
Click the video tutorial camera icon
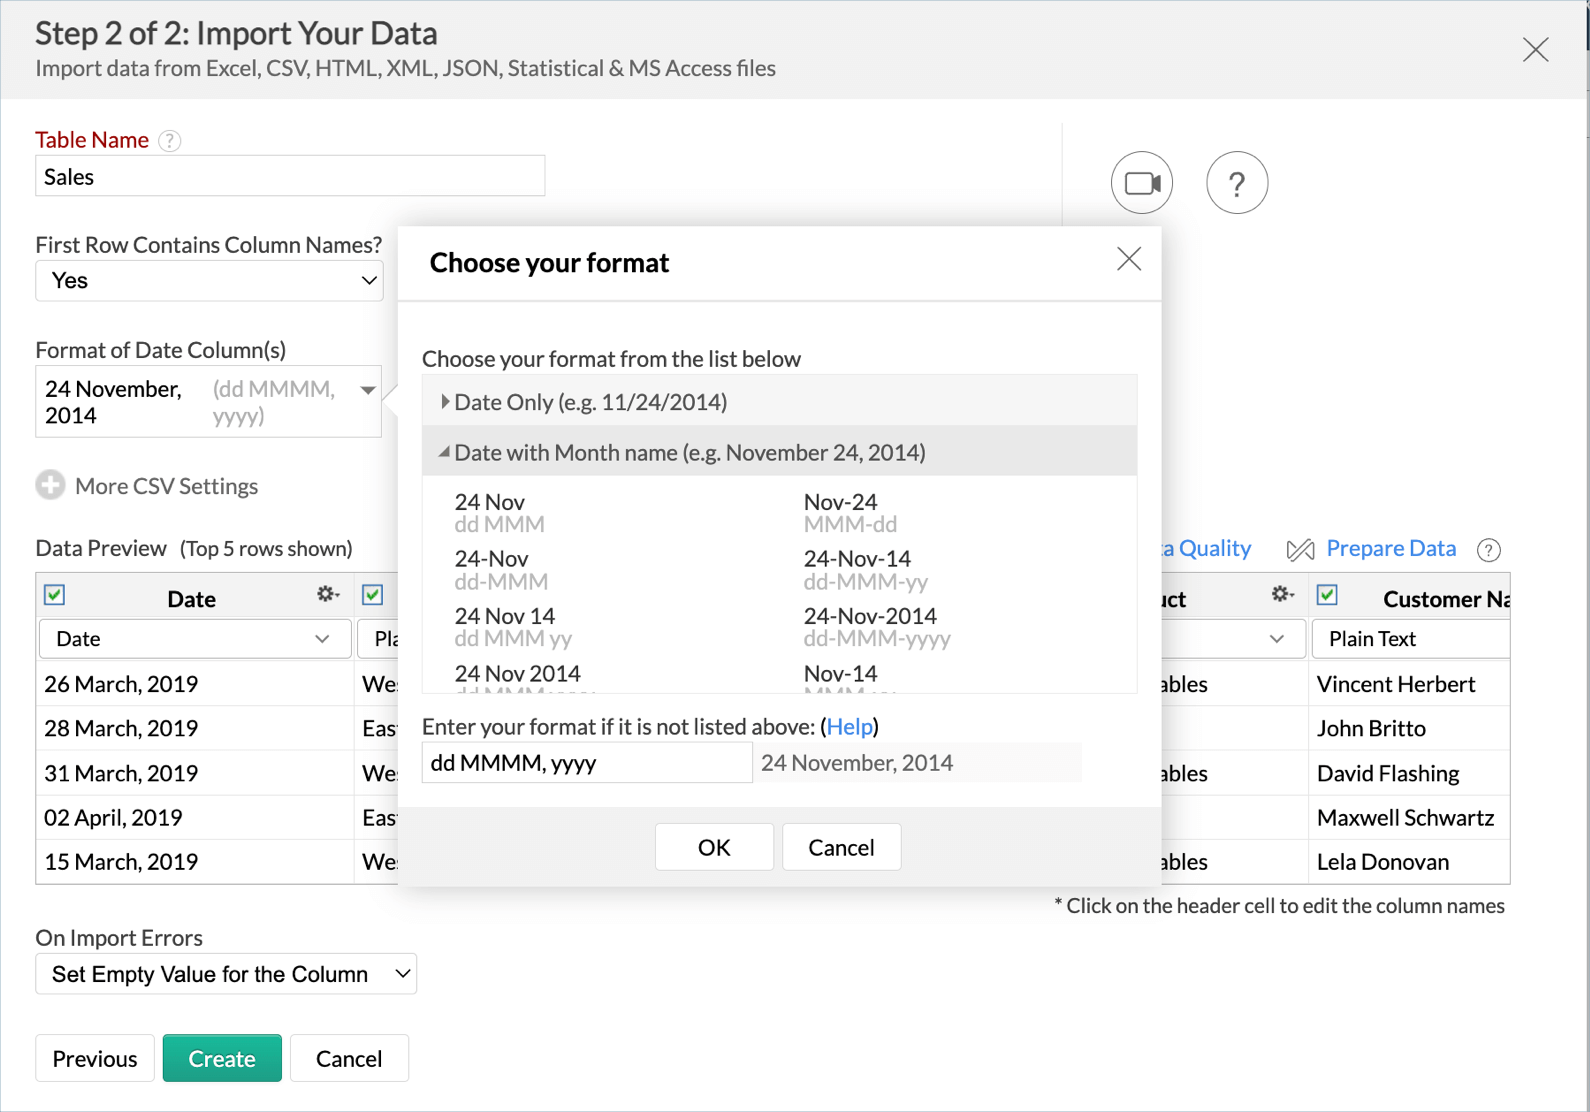[1141, 183]
